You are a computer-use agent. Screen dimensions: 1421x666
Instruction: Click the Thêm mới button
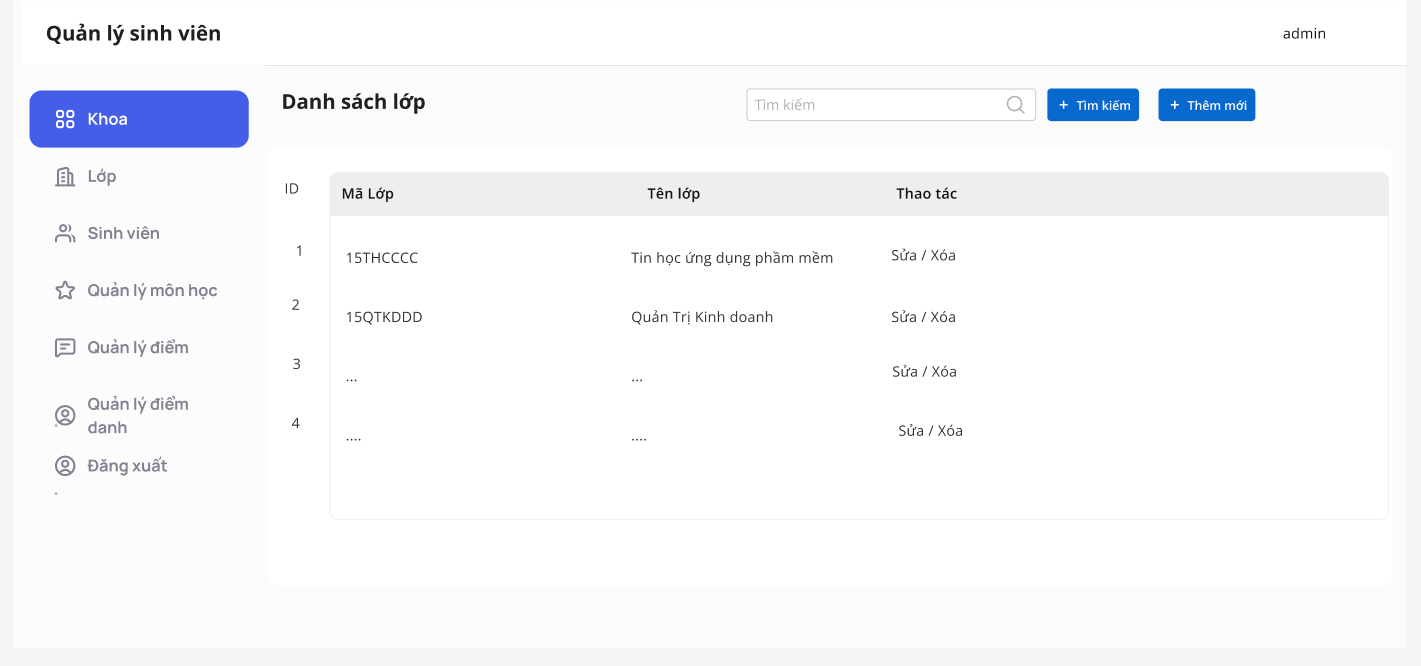tap(1207, 105)
